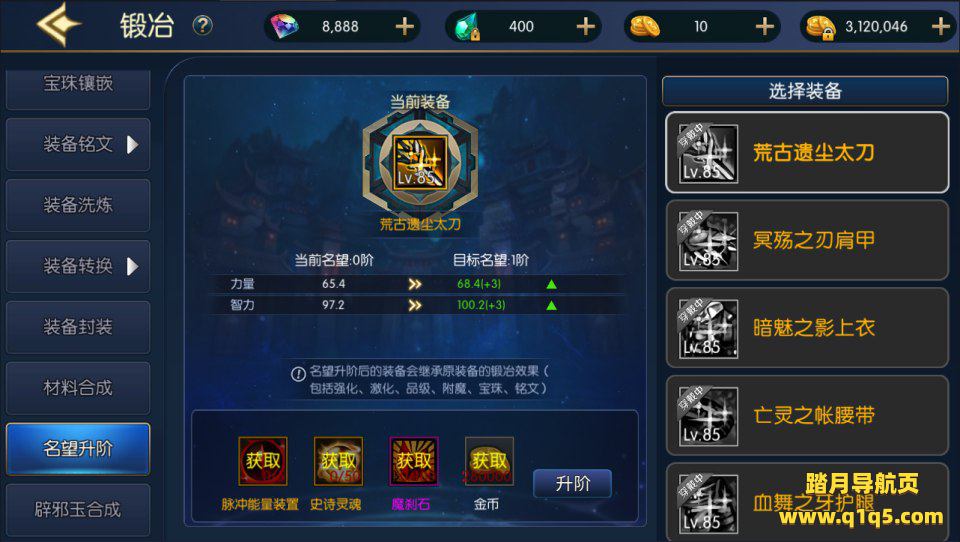Screen dimensions: 960x542
Task: Click the 史诗灵魂 material icon
Action: coord(338,461)
